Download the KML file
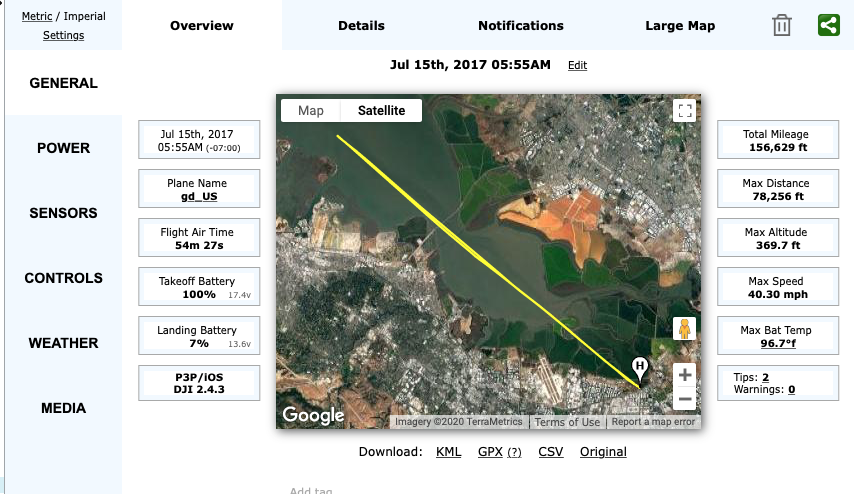 (448, 452)
